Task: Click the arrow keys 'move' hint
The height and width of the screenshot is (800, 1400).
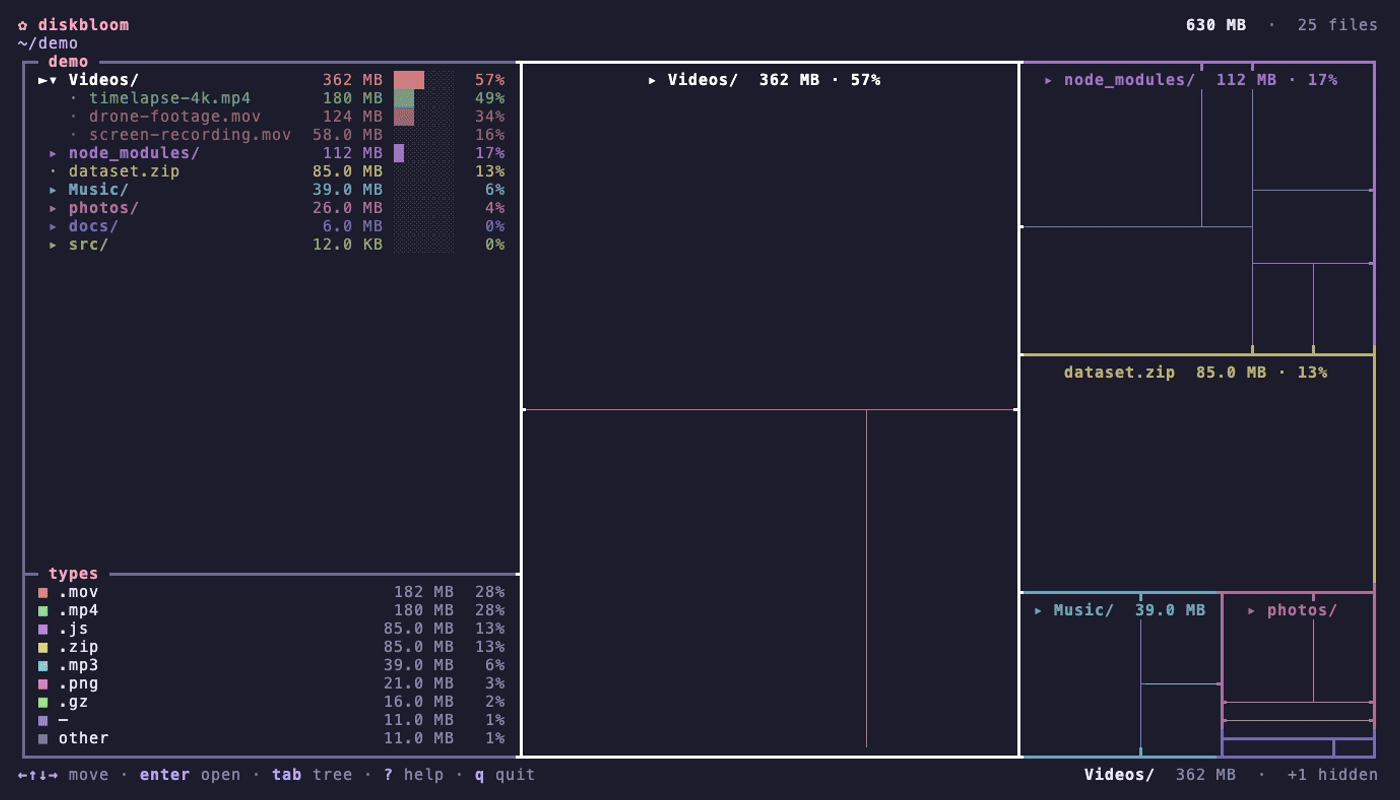Action: coord(63,775)
